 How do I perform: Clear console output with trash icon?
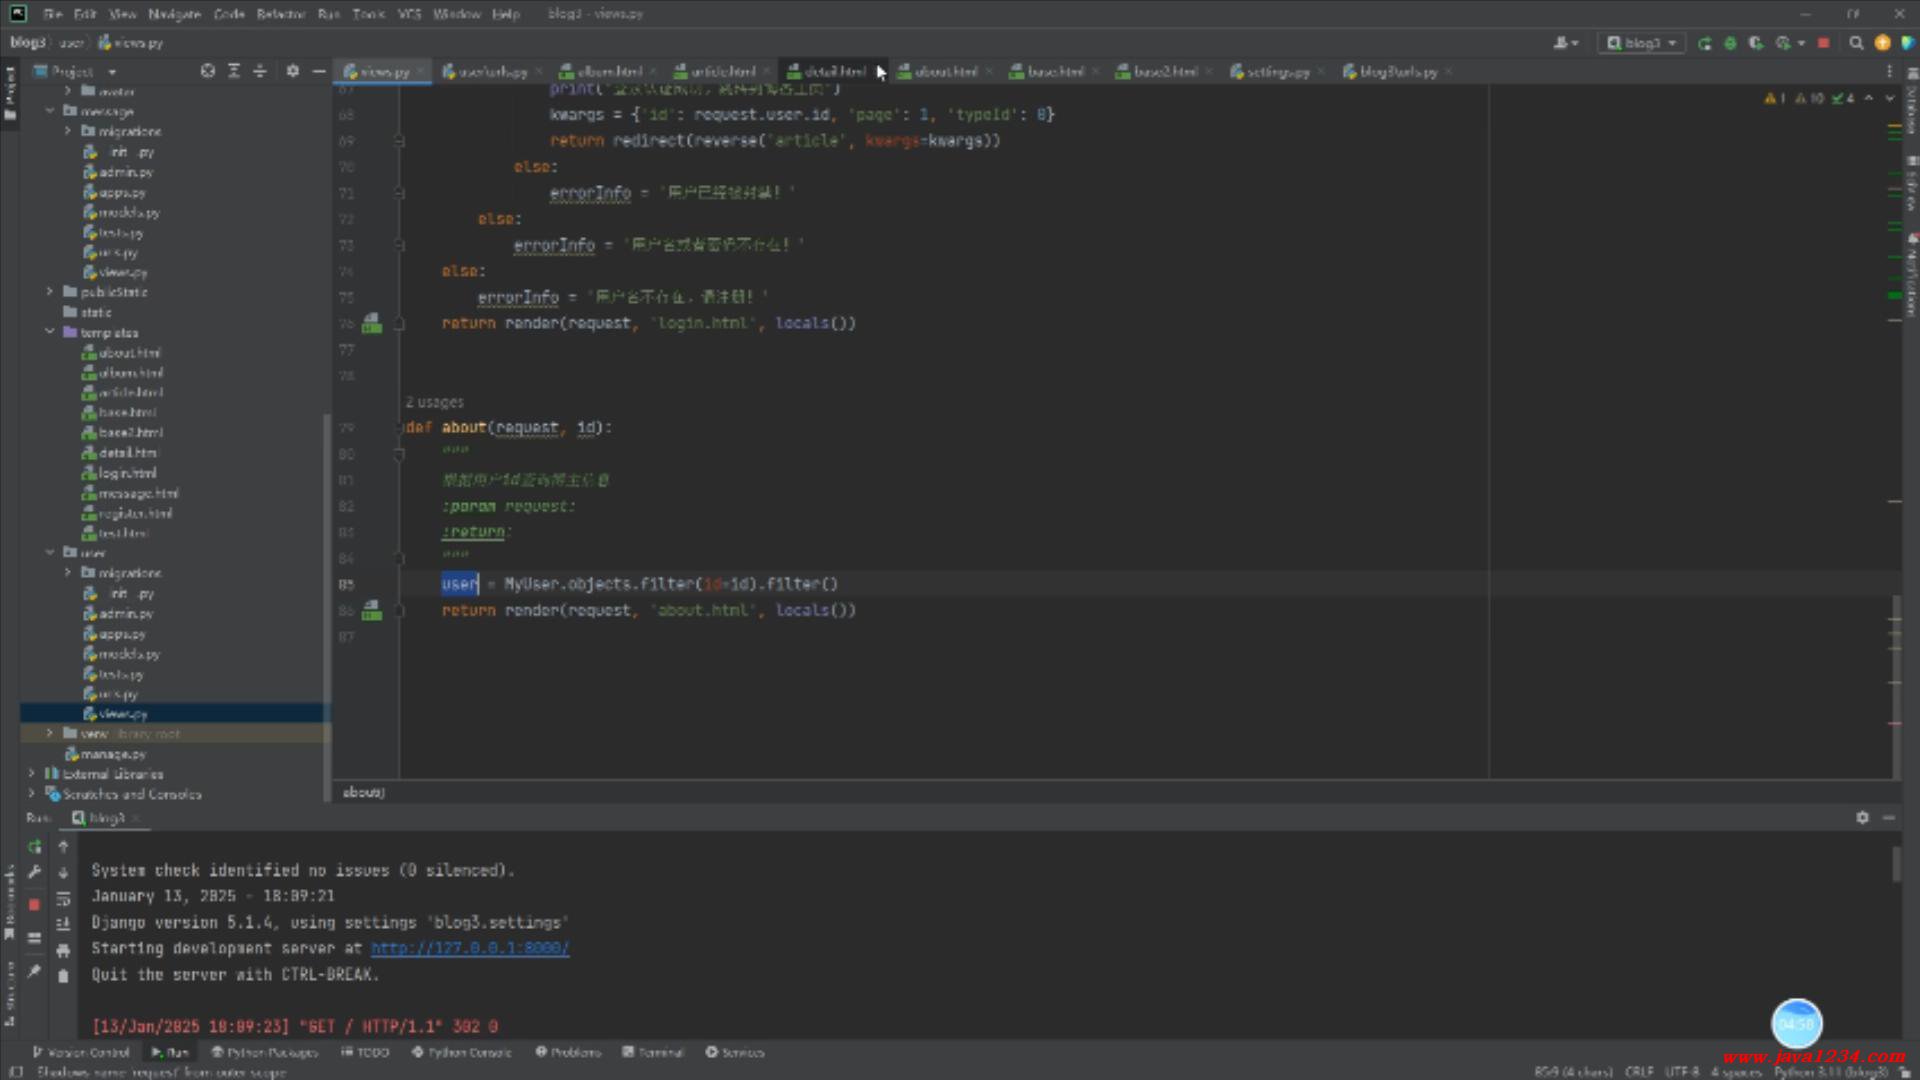(63, 976)
